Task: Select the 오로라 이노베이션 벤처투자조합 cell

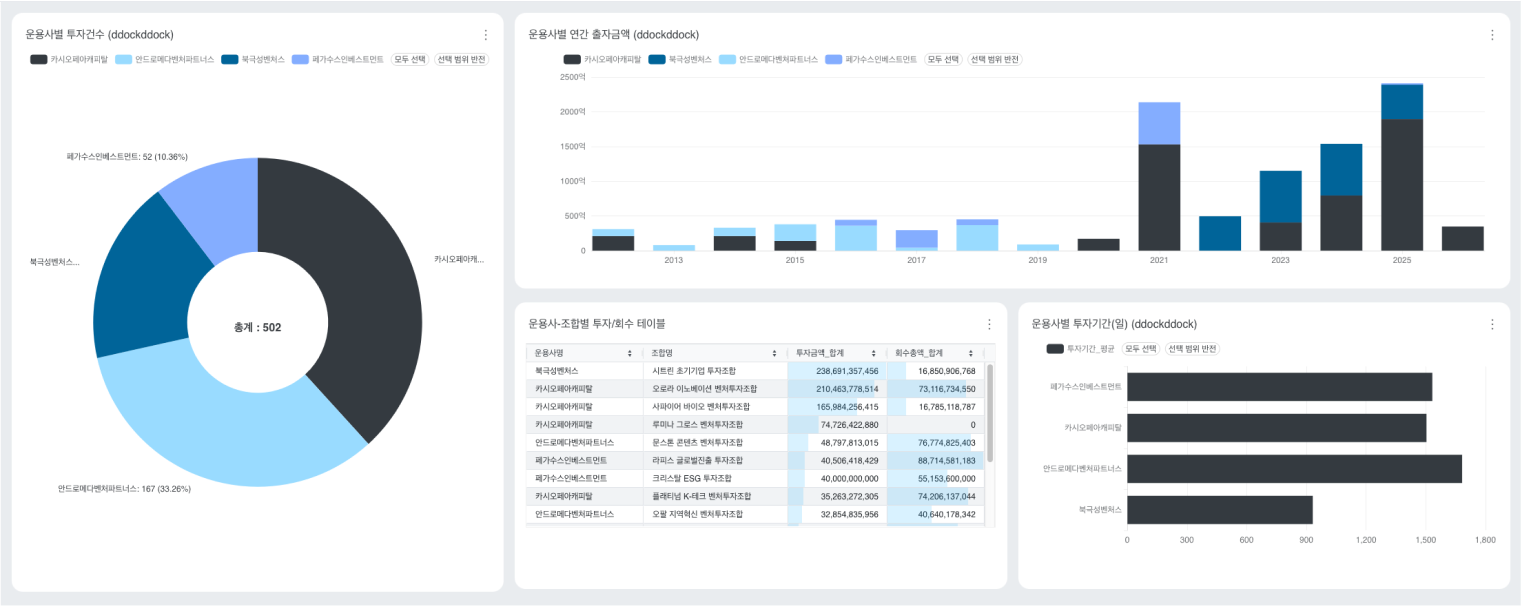Action: (715, 389)
